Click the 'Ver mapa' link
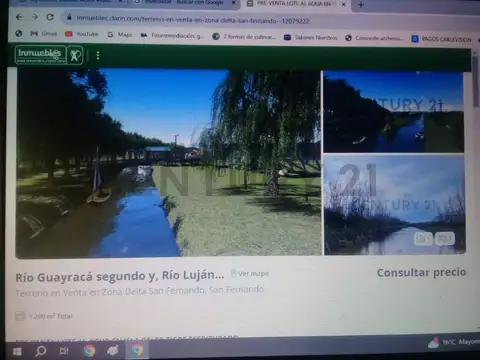The height and width of the screenshot is (360, 480). tap(250, 274)
